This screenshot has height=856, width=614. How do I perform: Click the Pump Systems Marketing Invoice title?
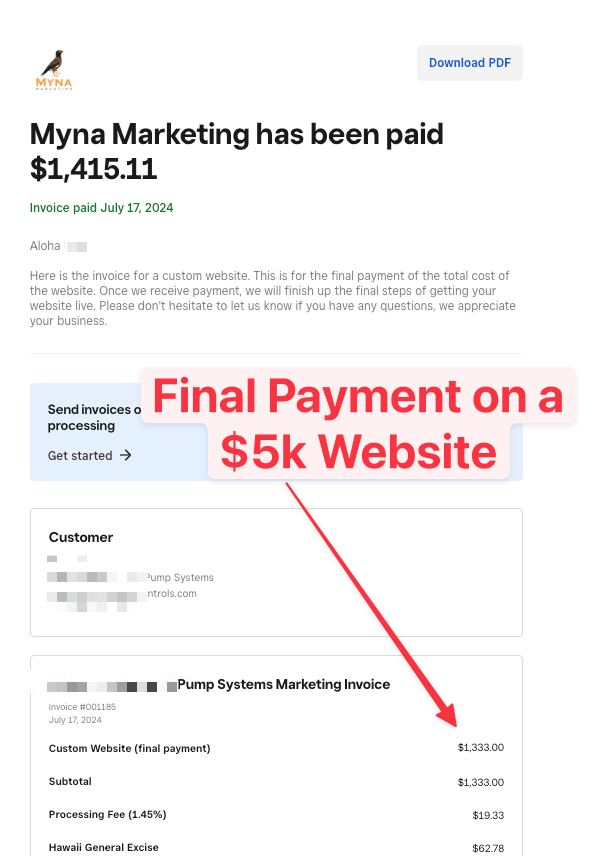click(283, 685)
